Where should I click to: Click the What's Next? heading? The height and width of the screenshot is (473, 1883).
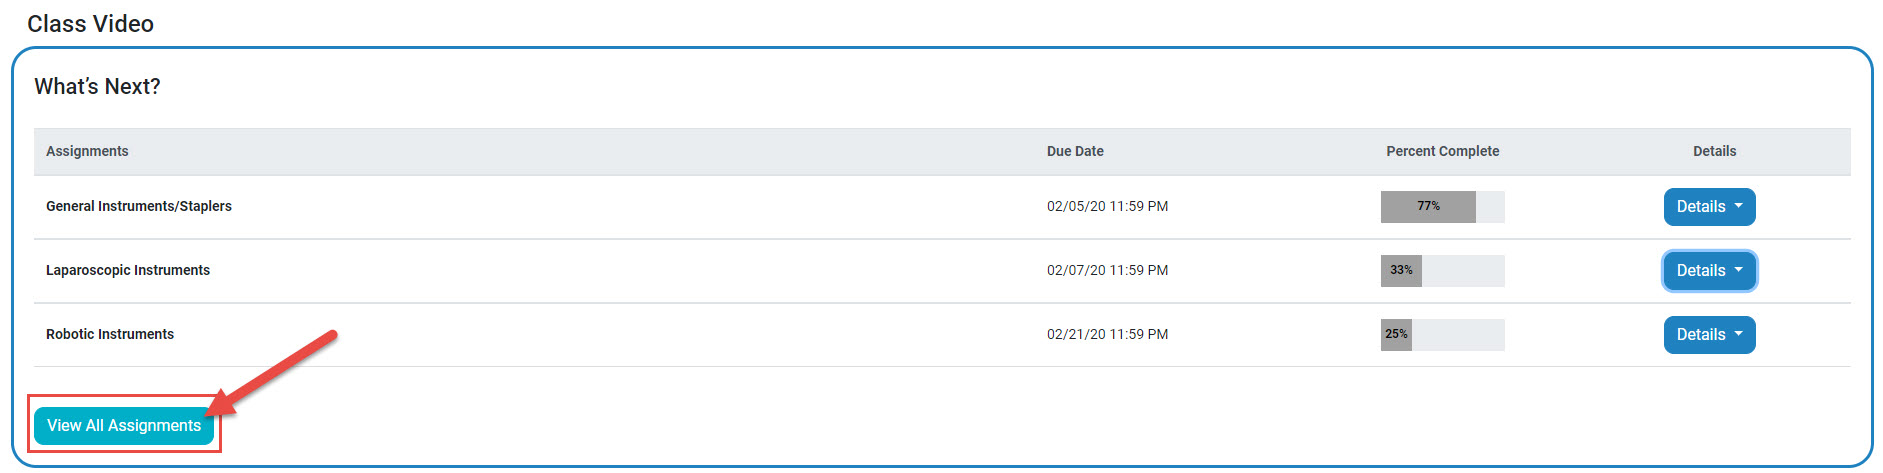click(x=97, y=87)
